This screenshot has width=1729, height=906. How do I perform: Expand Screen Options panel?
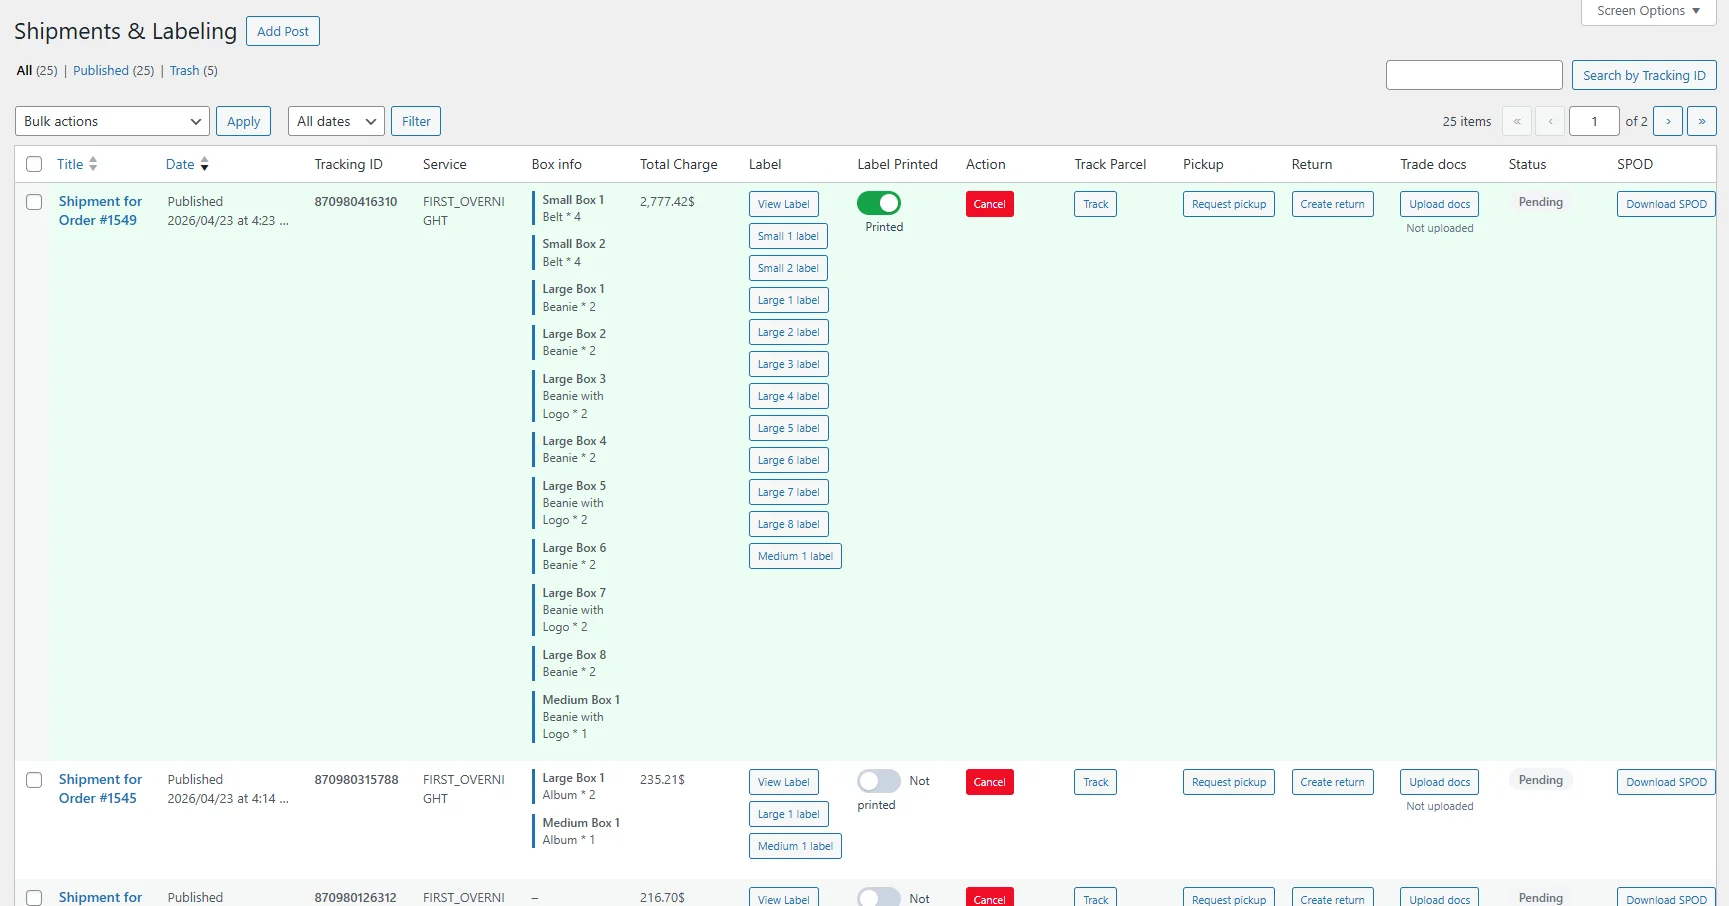[x=1648, y=11]
